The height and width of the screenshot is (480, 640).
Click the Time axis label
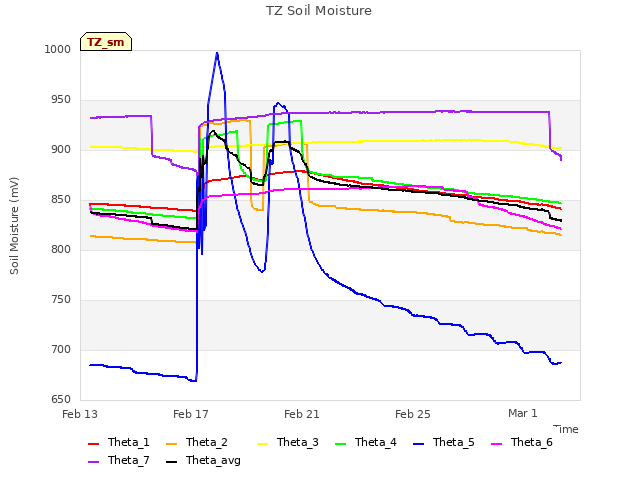pyautogui.click(x=566, y=429)
